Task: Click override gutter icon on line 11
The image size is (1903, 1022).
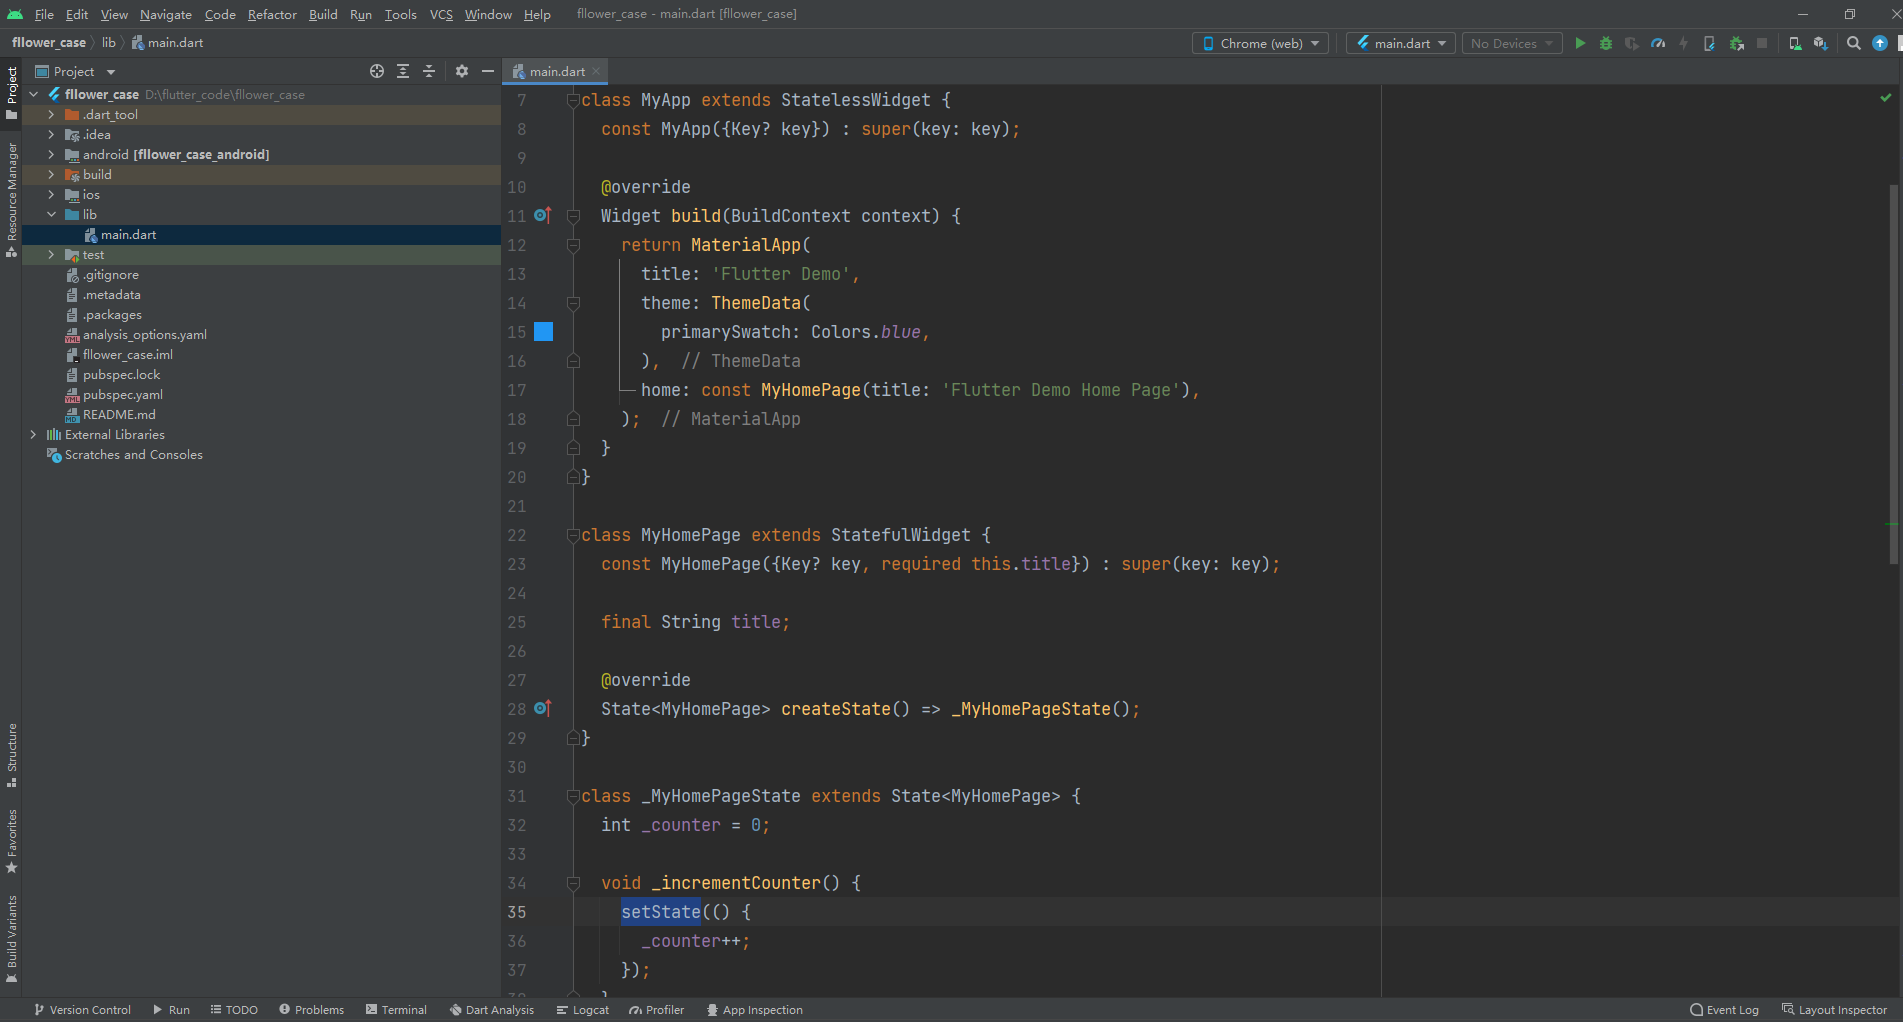Action: click(542, 215)
